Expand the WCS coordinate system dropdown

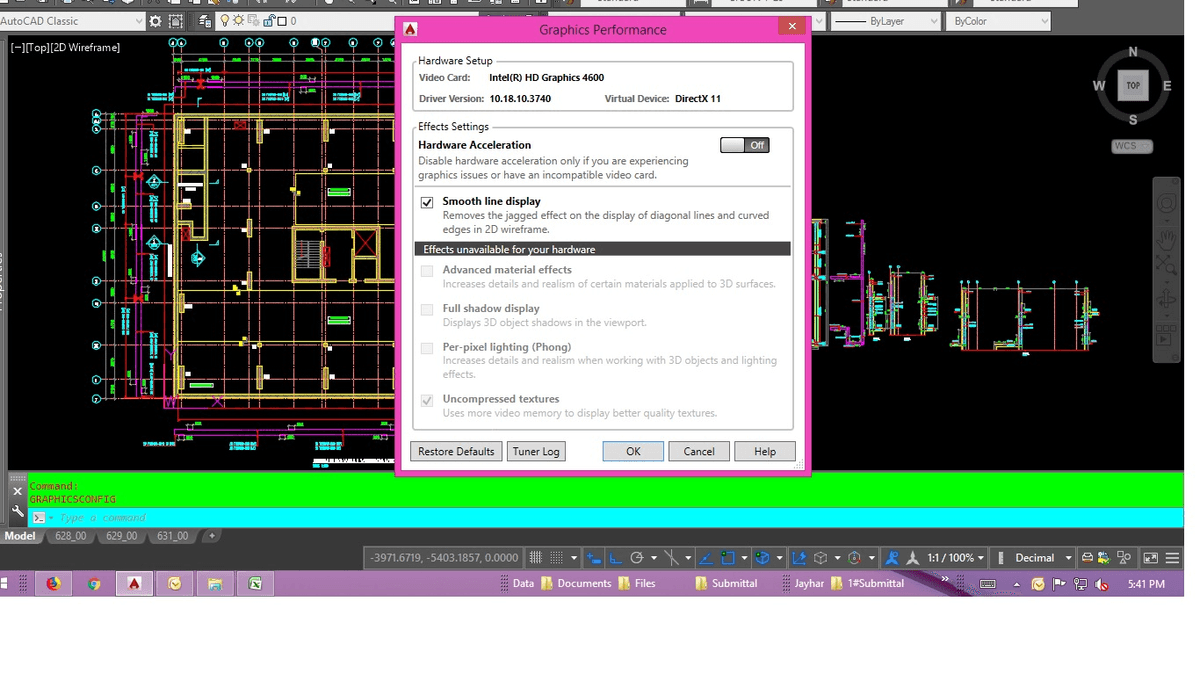[1131, 146]
